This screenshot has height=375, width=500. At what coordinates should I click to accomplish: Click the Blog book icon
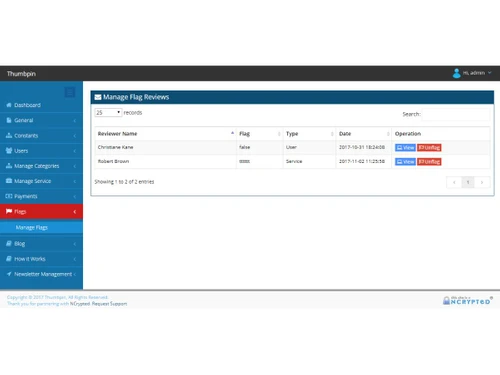(9, 244)
